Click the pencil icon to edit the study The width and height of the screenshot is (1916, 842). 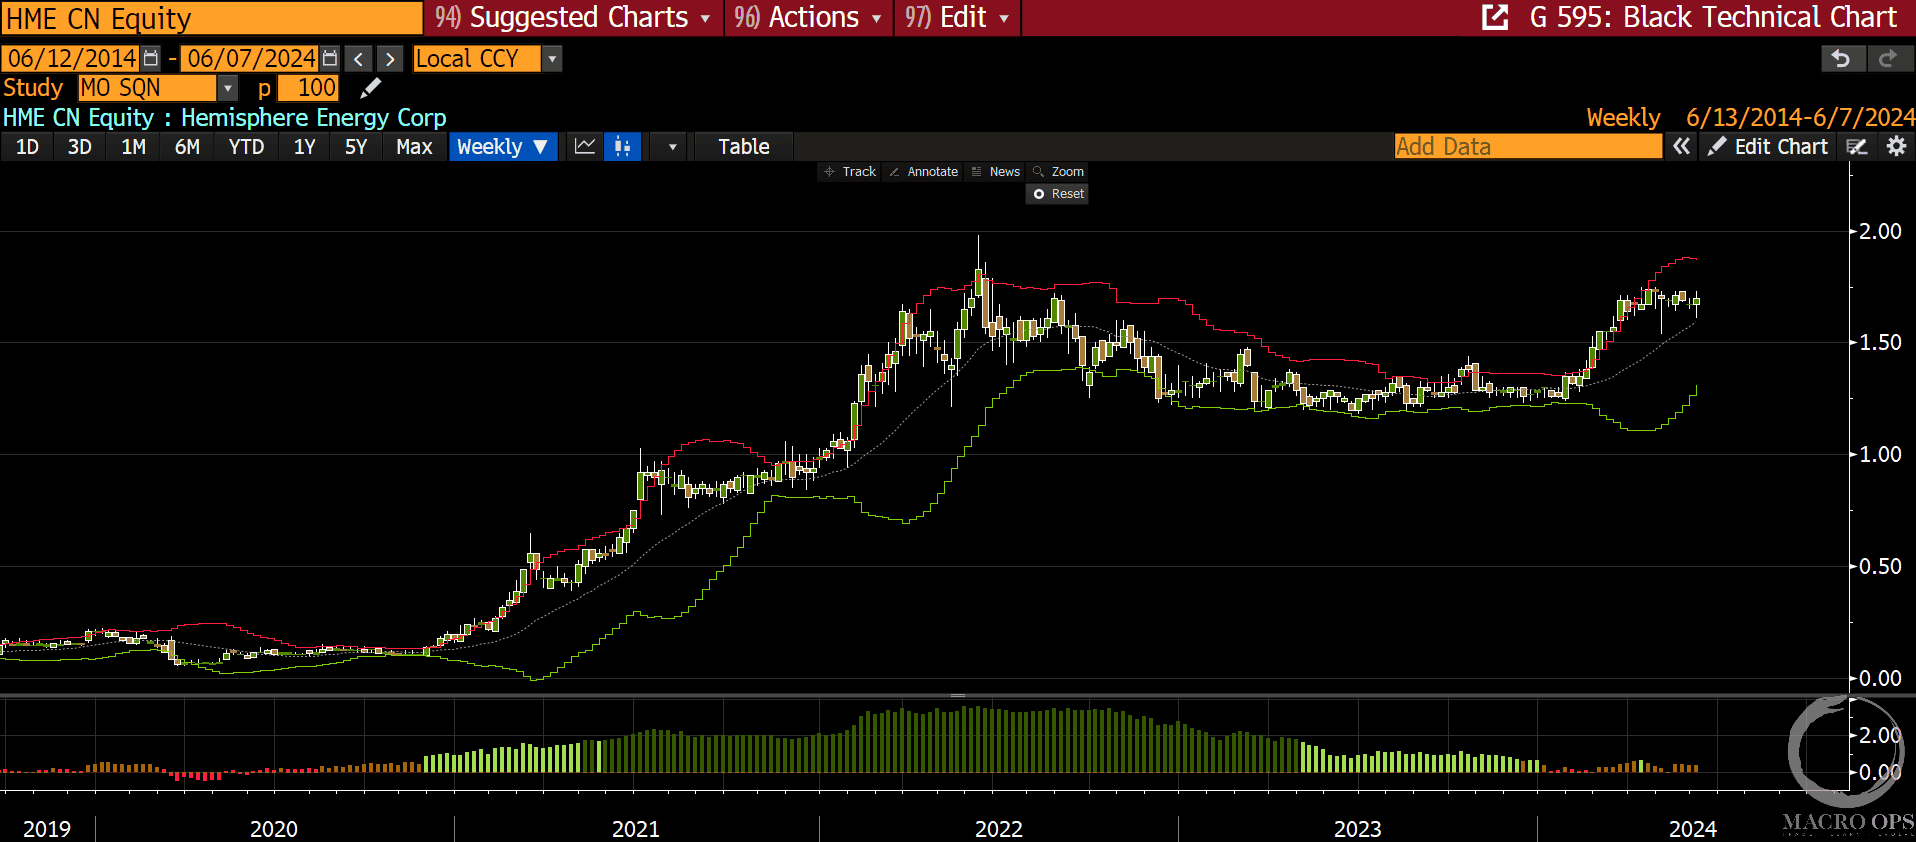click(370, 88)
